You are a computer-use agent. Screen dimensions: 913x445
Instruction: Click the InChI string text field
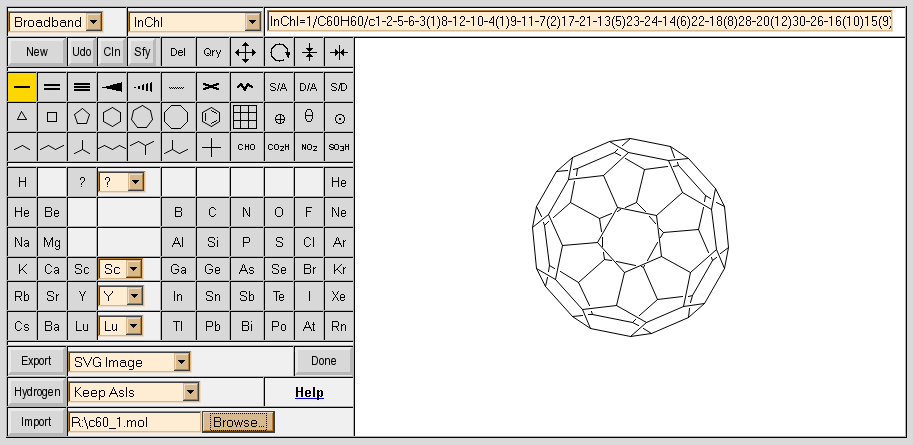coord(580,21)
